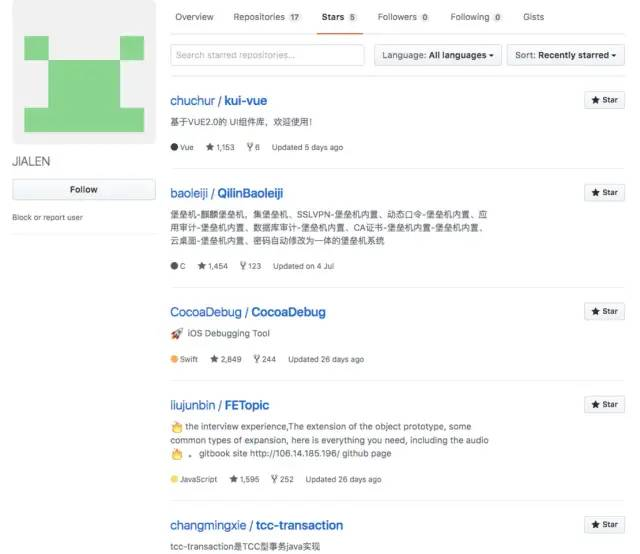Switch to the Repositories tab
Image resolution: width=640 pixels, height=554 pixels.
pos(266,17)
